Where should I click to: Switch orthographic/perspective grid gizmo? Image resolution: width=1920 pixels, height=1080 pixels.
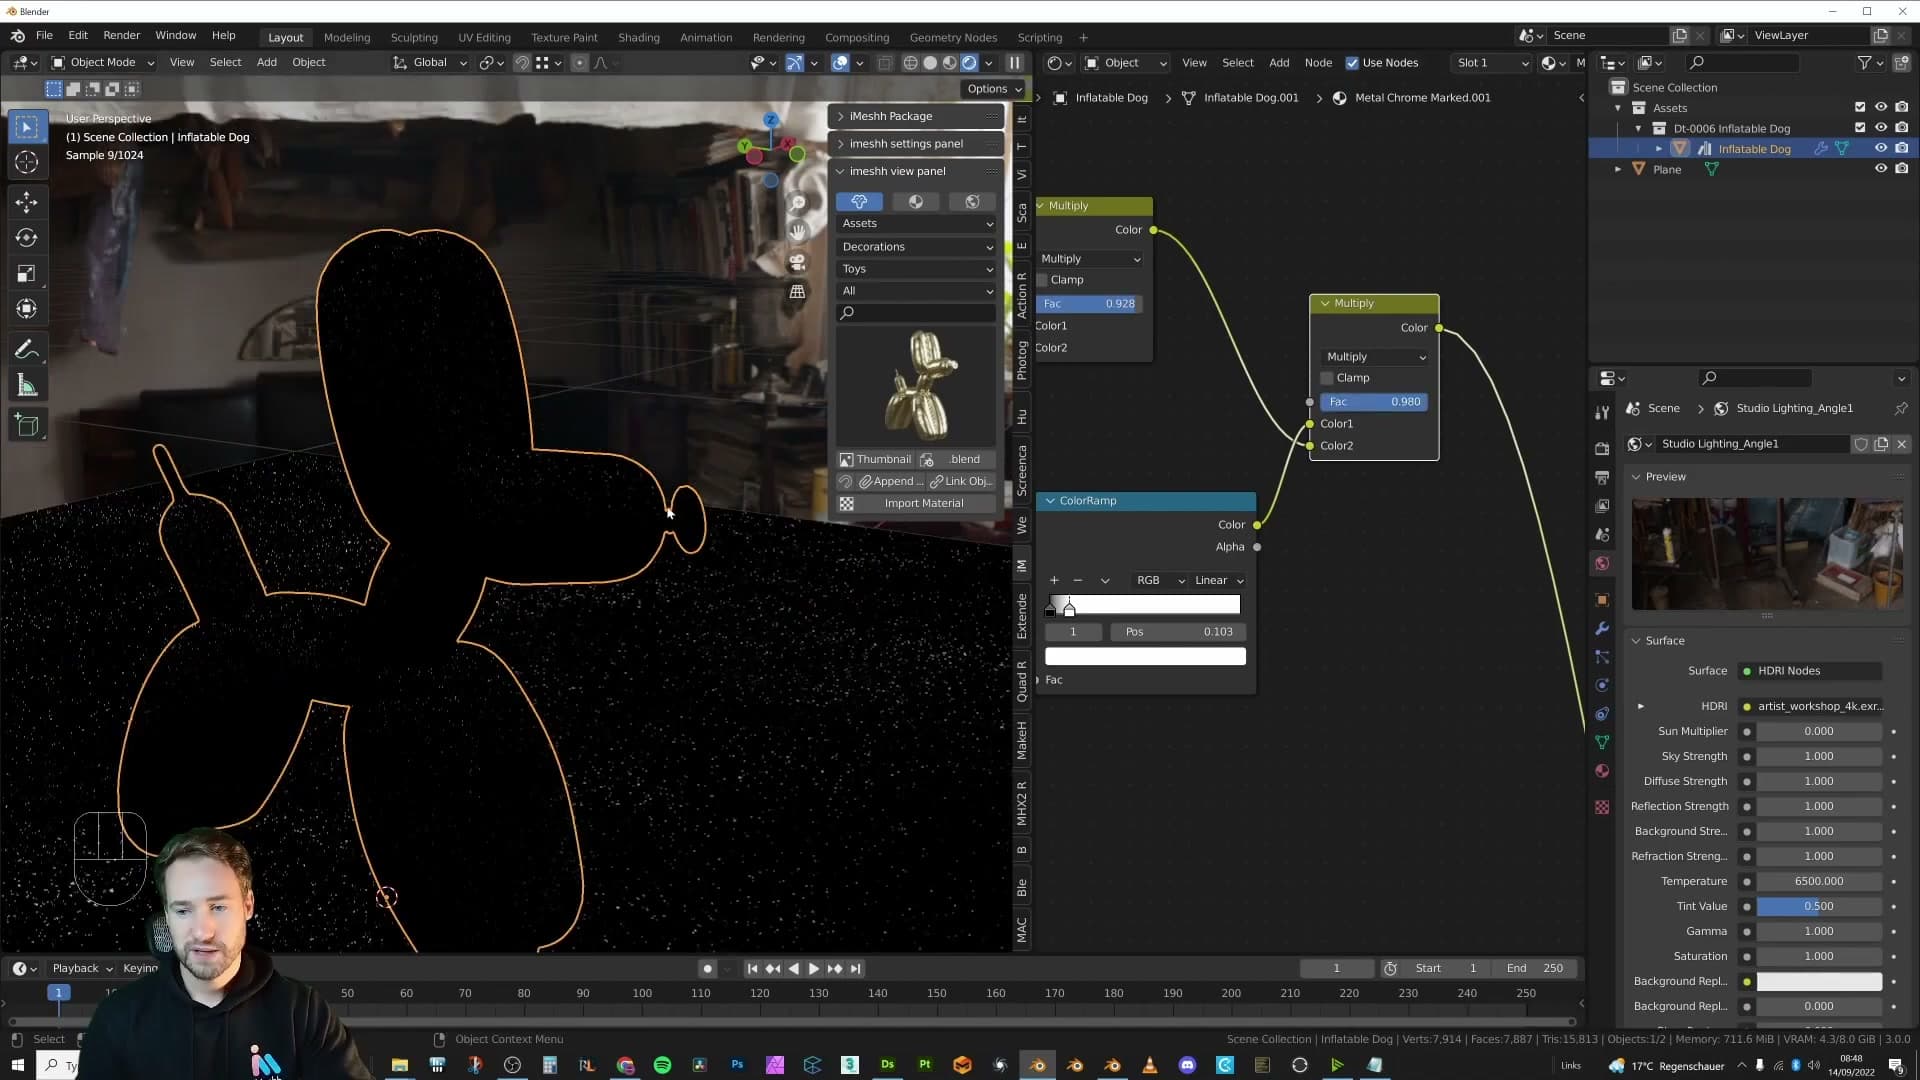797,292
